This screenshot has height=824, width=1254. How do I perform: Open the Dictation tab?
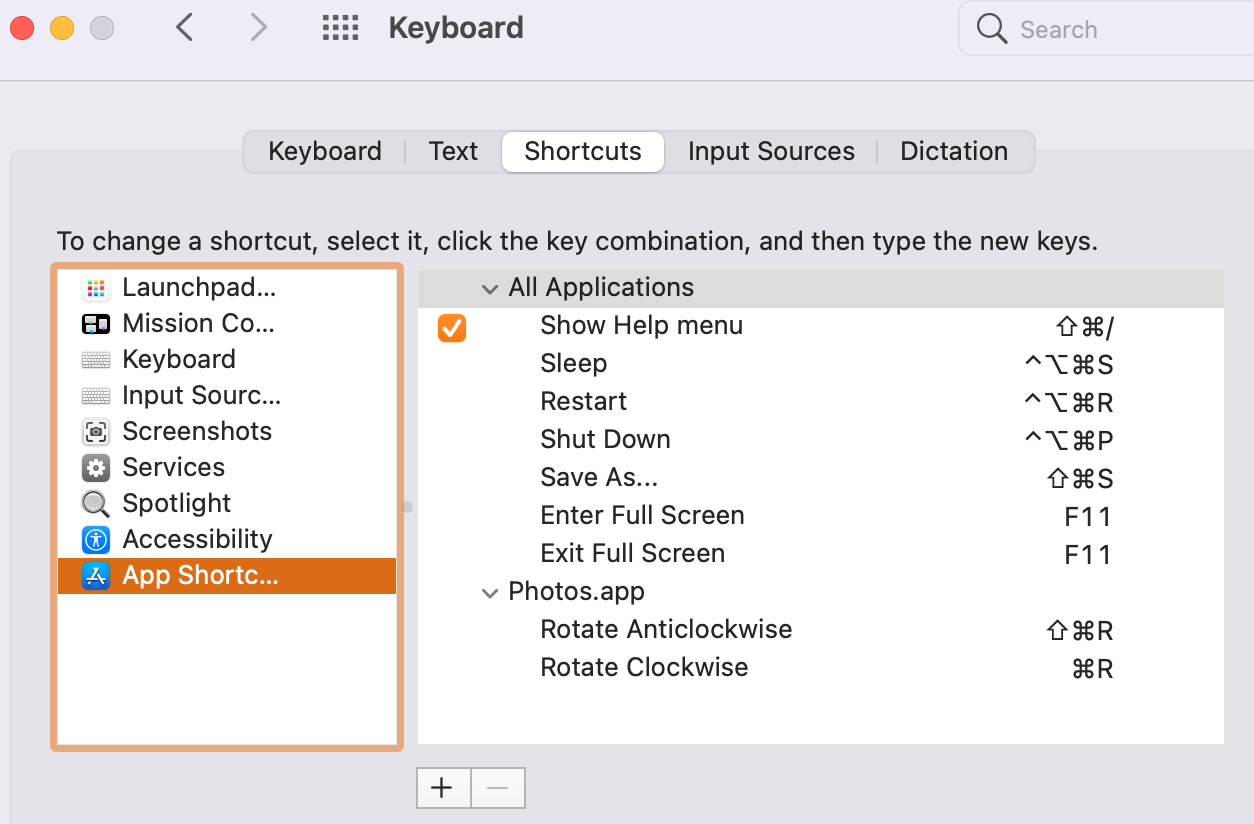pyautogui.click(x=954, y=152)
